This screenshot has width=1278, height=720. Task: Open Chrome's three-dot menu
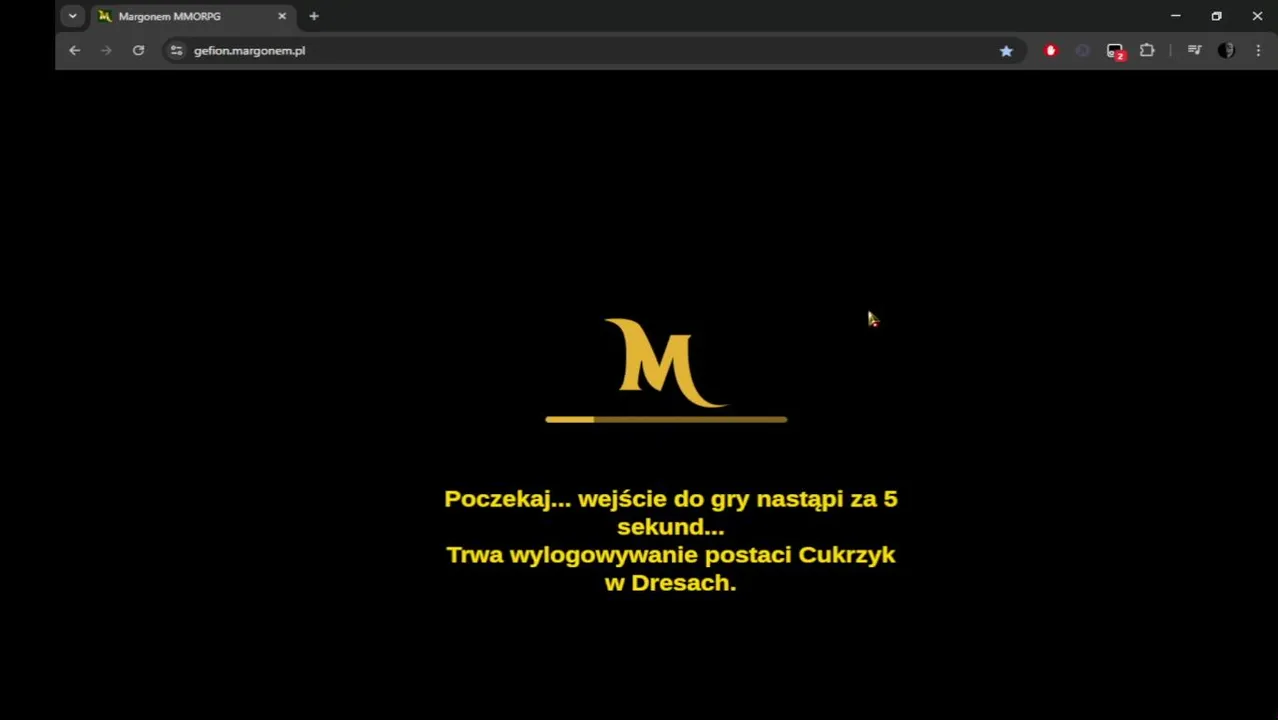point(1258,50)
